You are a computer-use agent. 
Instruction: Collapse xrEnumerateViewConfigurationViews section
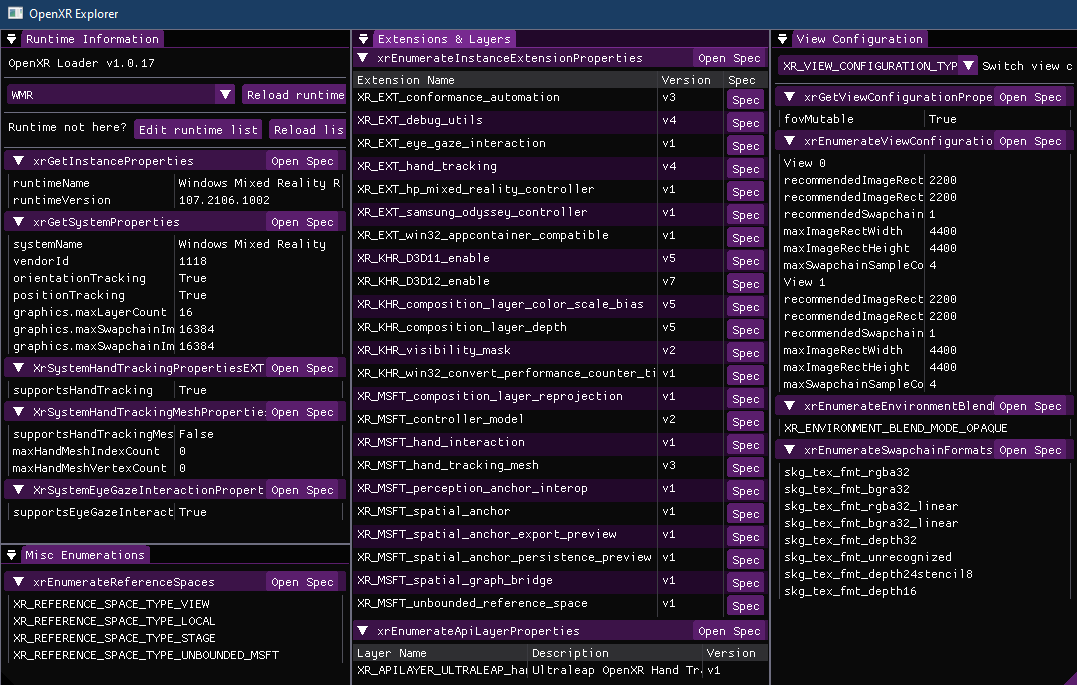pos(789,141)
